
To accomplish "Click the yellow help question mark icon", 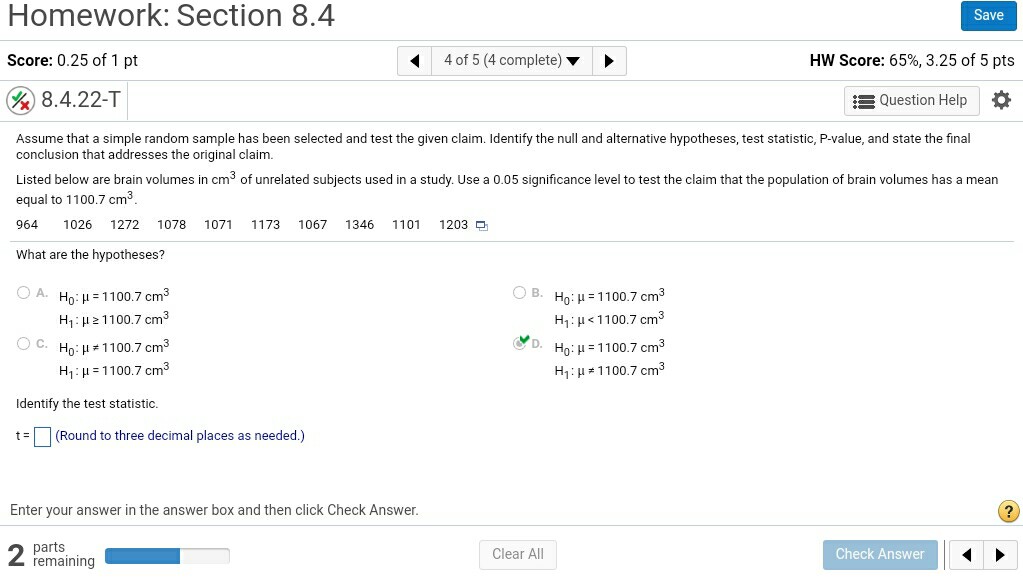I will [x=1009, y=512].
